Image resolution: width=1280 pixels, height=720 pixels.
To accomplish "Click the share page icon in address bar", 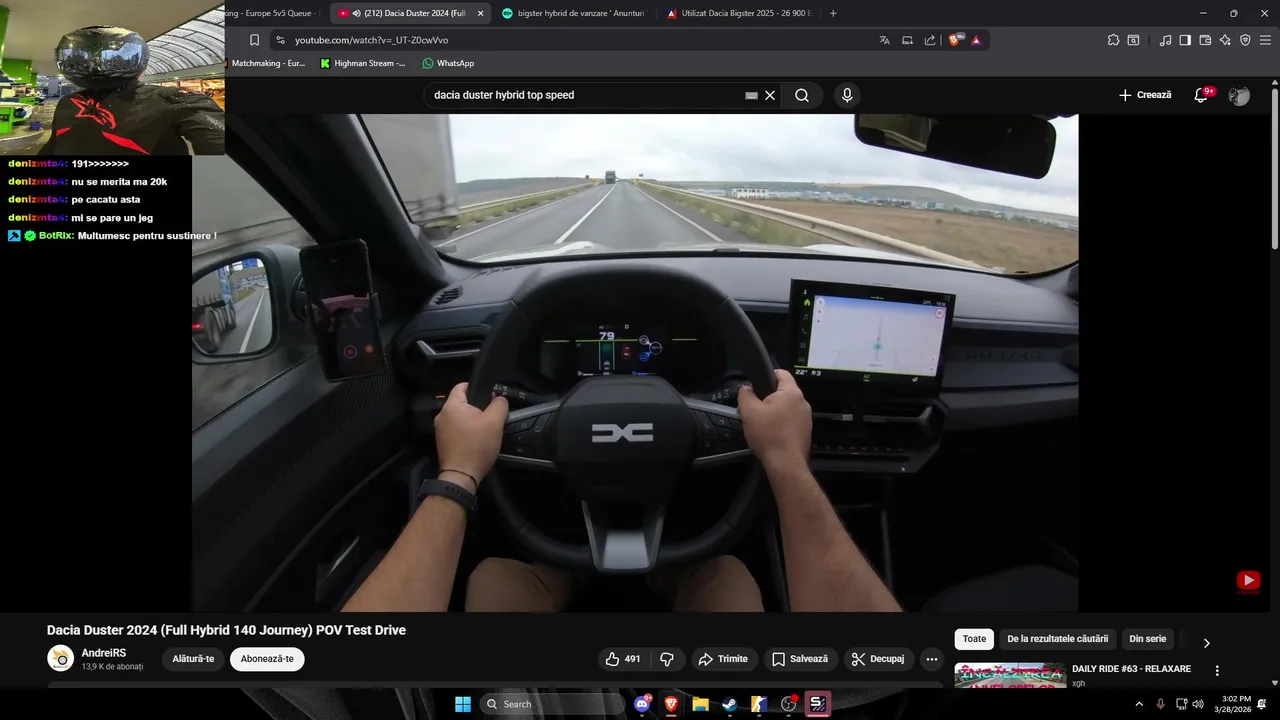I will (930, 40).
